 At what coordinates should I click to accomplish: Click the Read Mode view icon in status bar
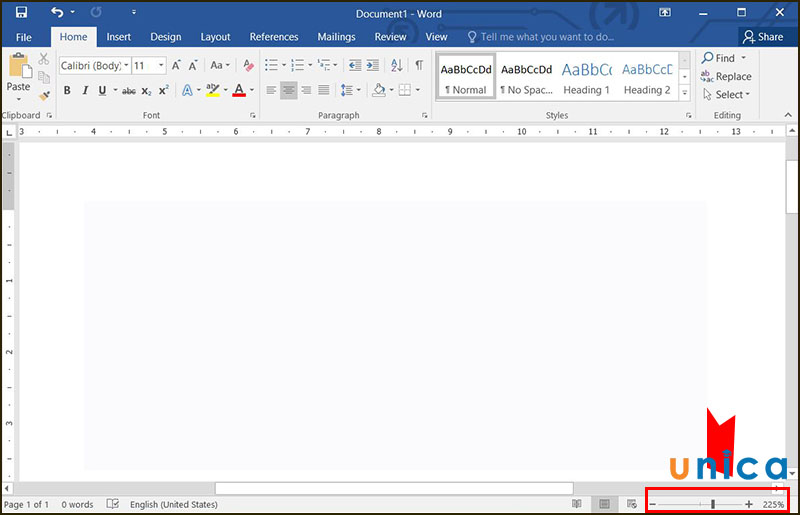577,504
